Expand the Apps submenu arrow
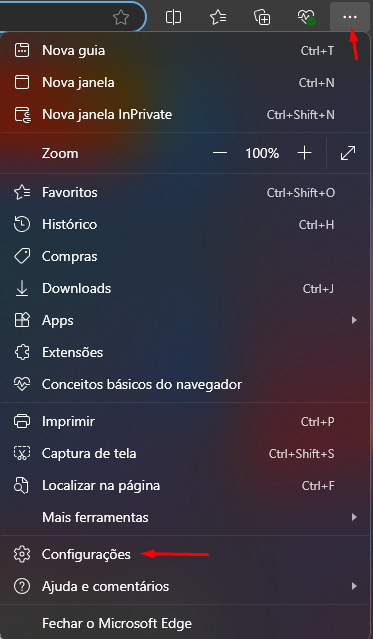The height and width of the screenshot is (639, 373). (x=354, y=320)
